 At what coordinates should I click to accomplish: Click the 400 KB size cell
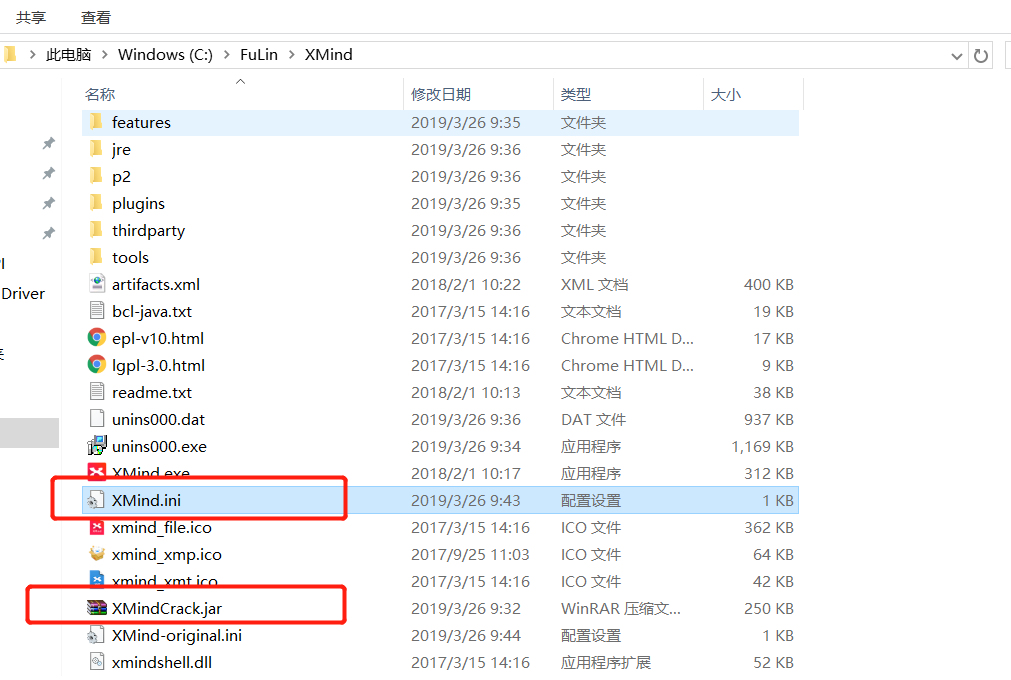coord(769,284)
